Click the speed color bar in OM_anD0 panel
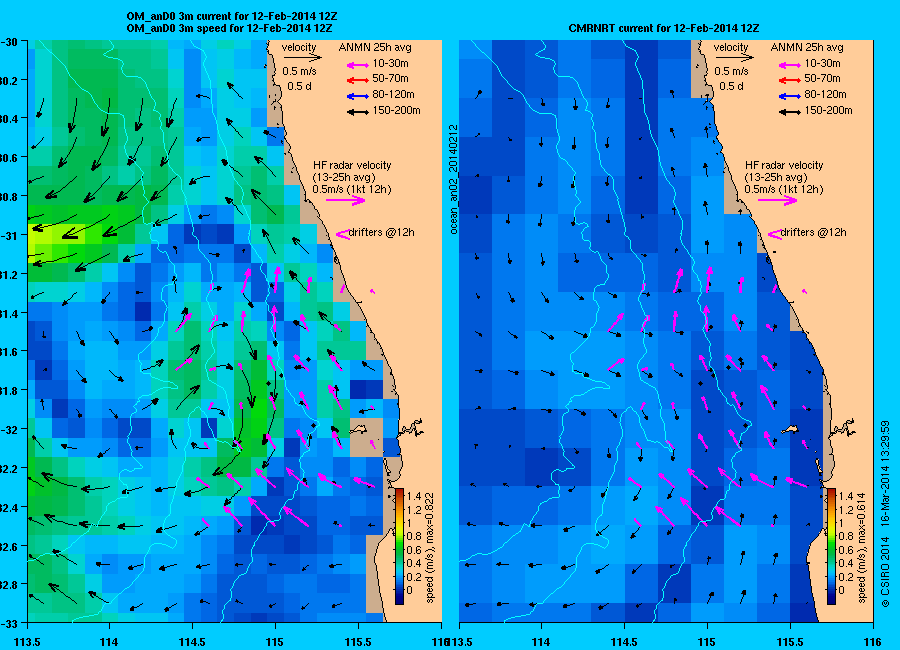This screenshot has height=650, width=900. (x=399, y=546)
